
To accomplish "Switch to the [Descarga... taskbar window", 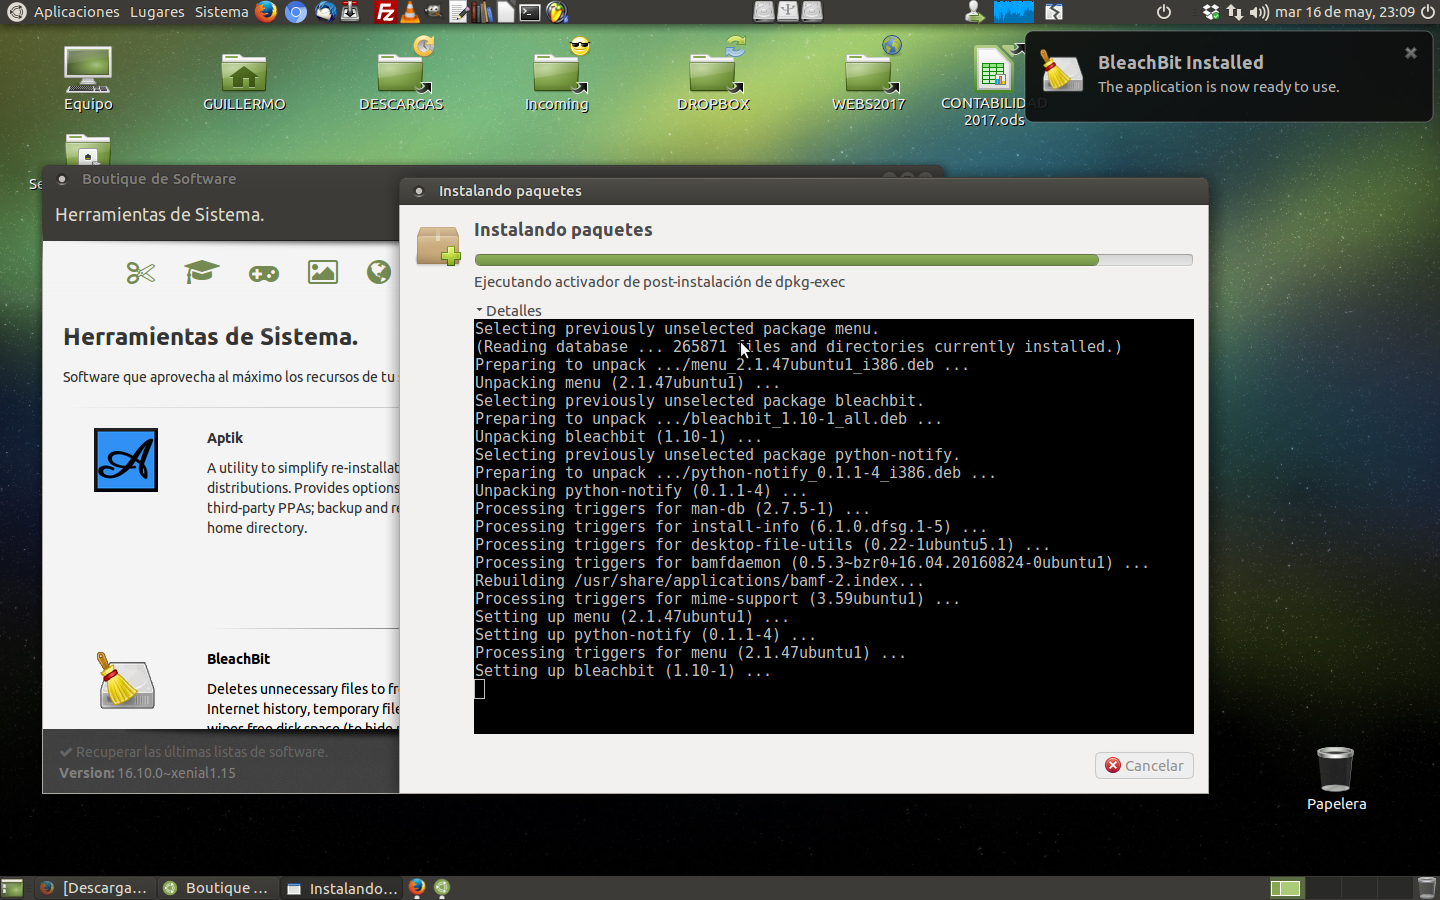I will coord(93,888).
